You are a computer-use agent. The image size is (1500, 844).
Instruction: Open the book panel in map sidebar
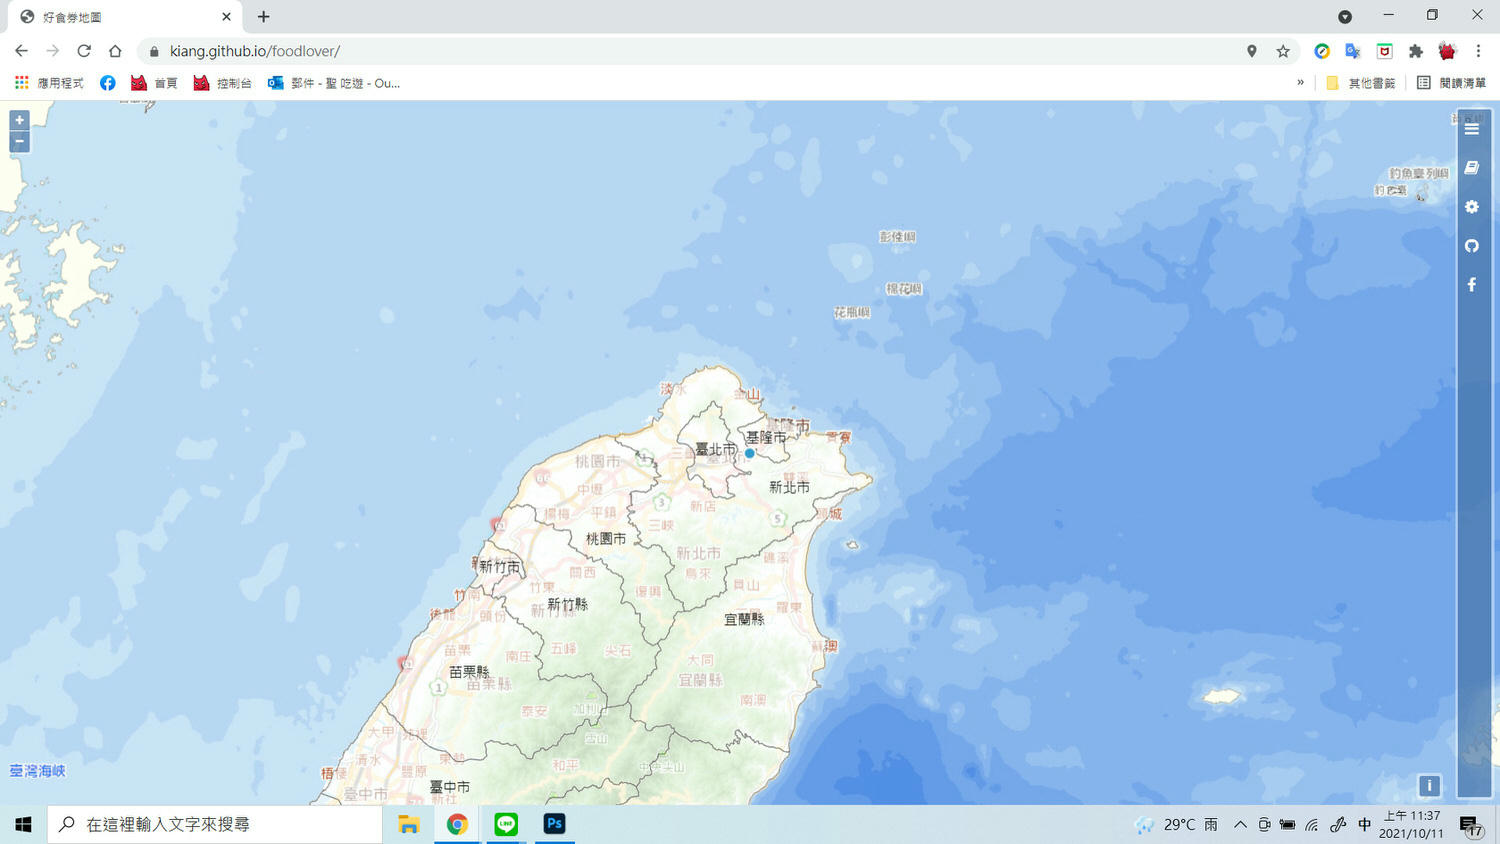pos(1471,168)
